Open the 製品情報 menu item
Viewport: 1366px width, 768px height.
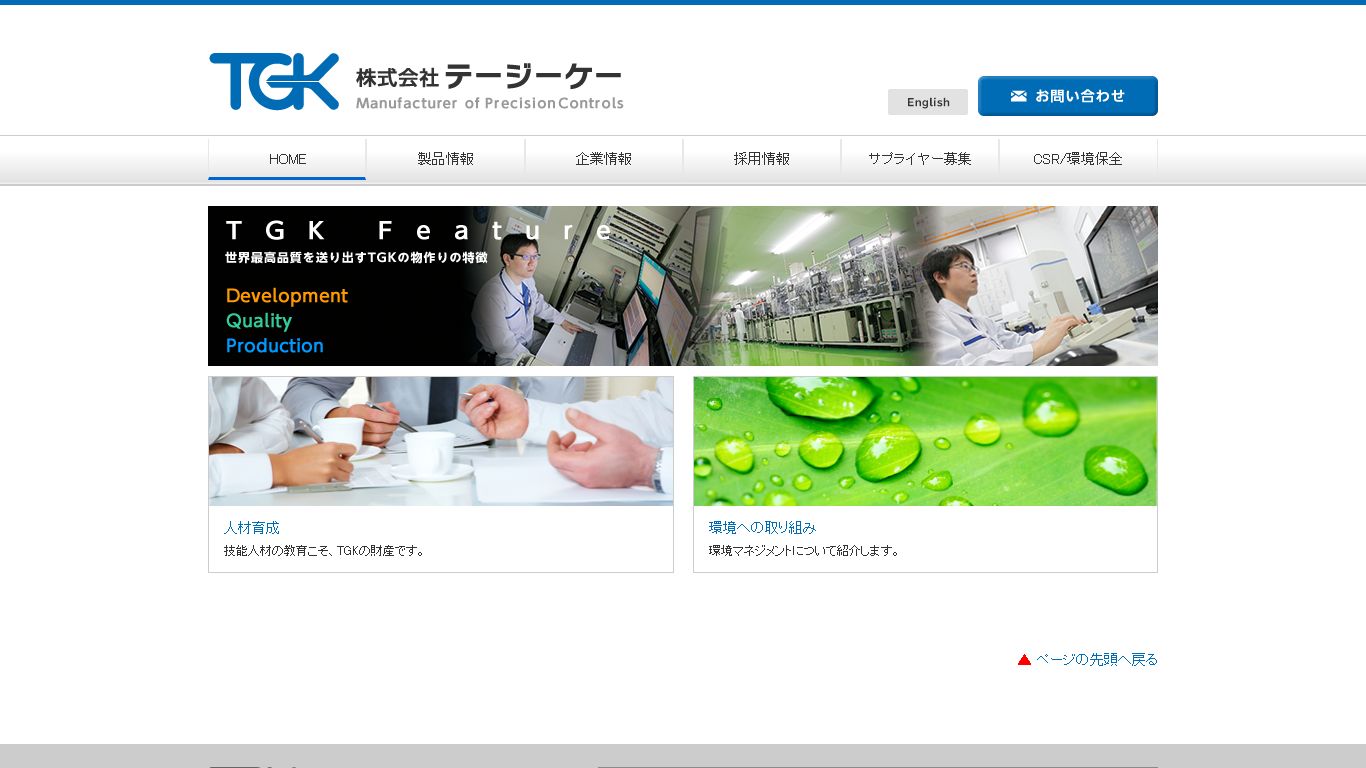pos(446,159)
